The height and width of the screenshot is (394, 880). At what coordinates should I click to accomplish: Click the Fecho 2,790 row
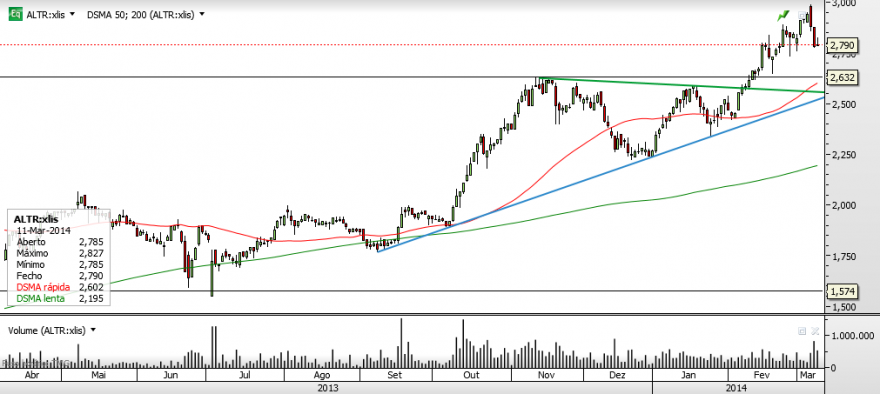point(59,276)
